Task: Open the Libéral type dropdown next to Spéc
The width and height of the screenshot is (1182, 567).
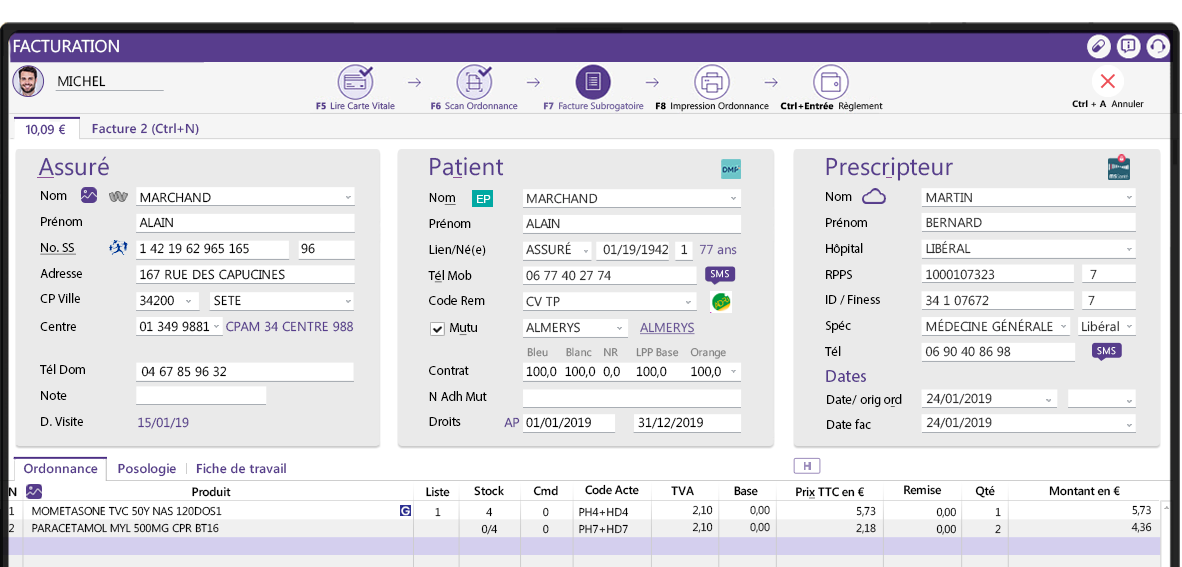Action: [1128, 326]
